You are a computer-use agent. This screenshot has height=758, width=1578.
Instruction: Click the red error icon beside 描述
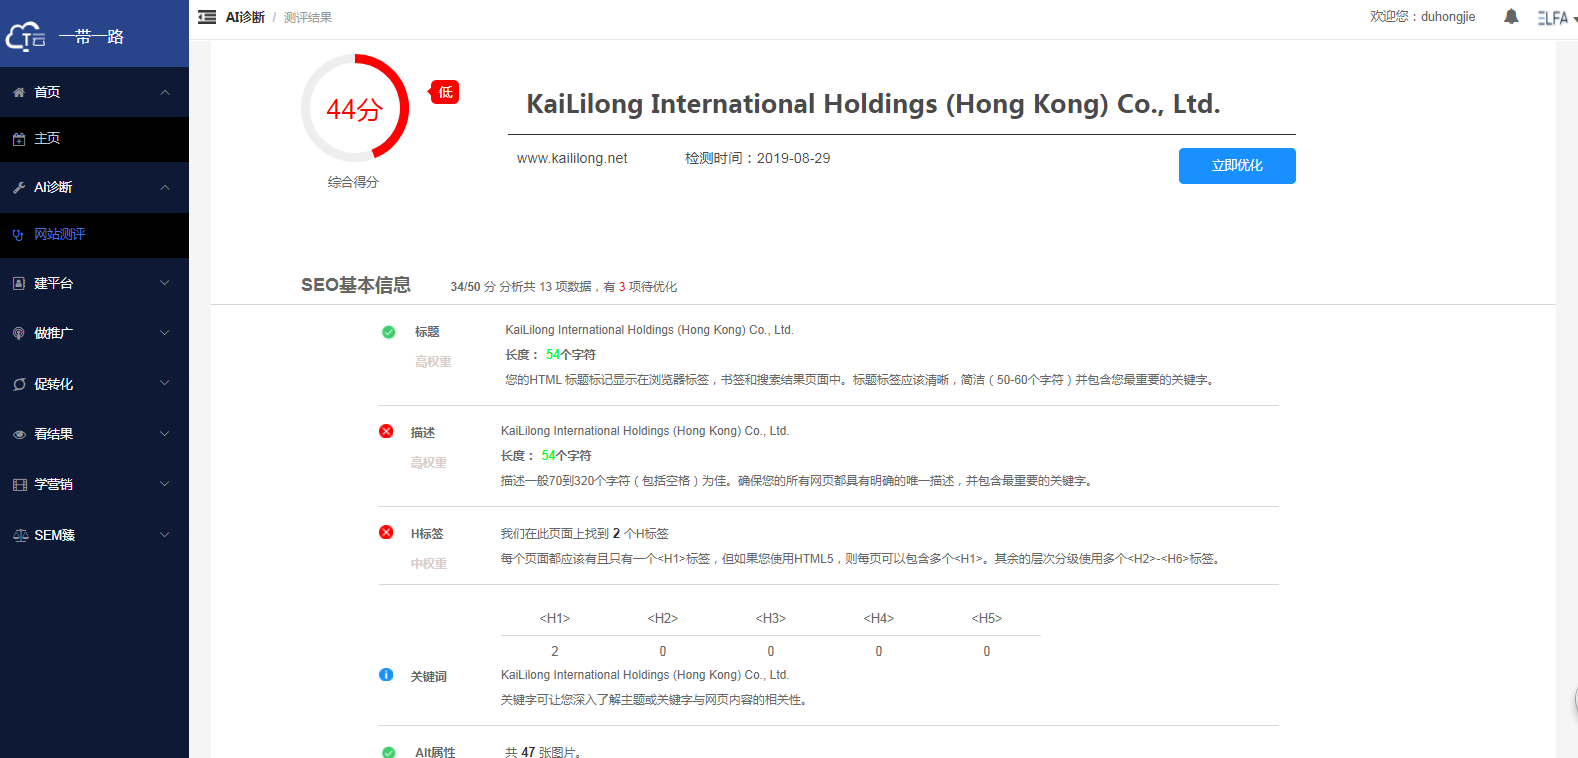(x=386, y=431)
